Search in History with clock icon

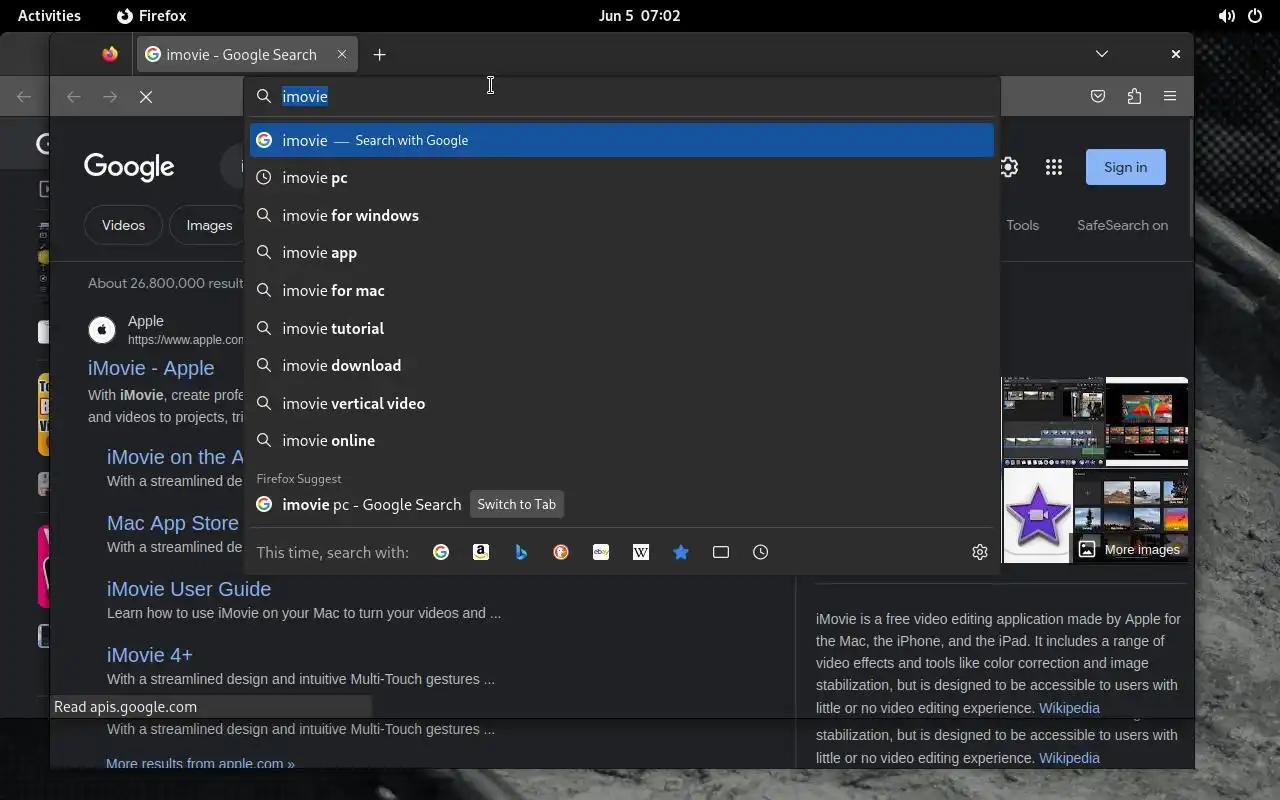pyautogui.click(x=761, y=552)
